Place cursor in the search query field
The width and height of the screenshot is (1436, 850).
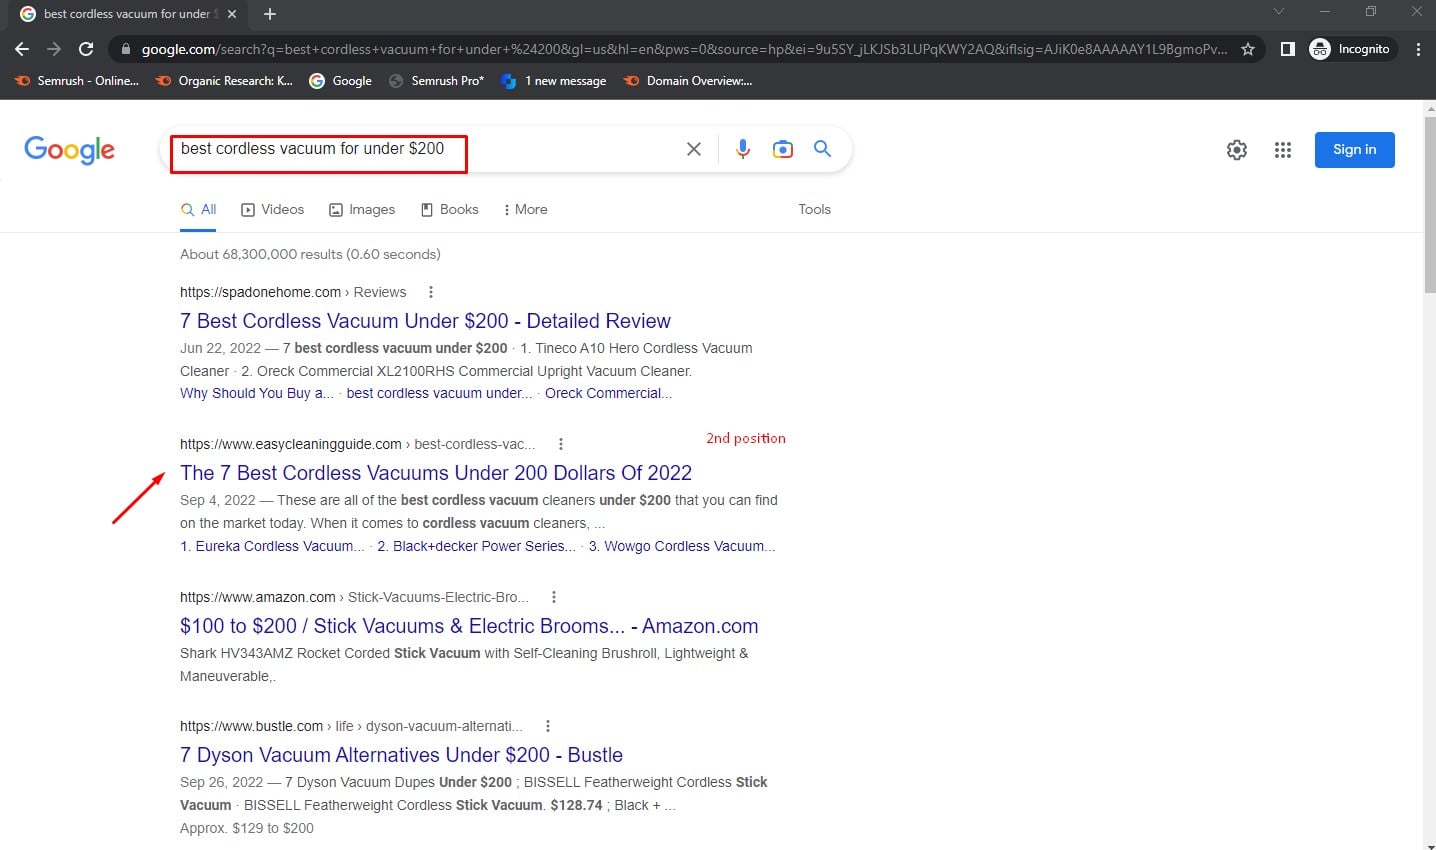click(x=400, y=148)
